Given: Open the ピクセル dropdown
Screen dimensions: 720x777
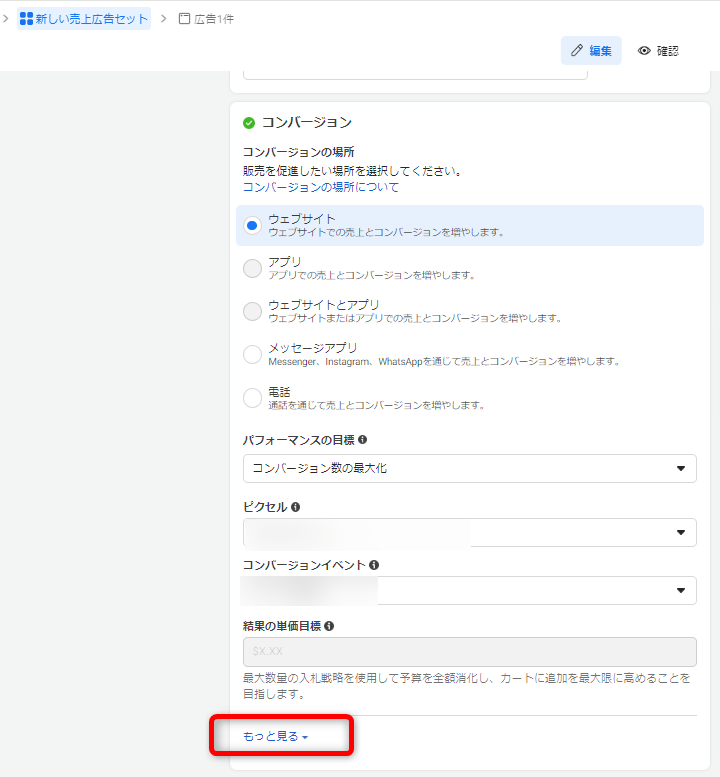Looking at the screenshot, I should coord(469,532).
